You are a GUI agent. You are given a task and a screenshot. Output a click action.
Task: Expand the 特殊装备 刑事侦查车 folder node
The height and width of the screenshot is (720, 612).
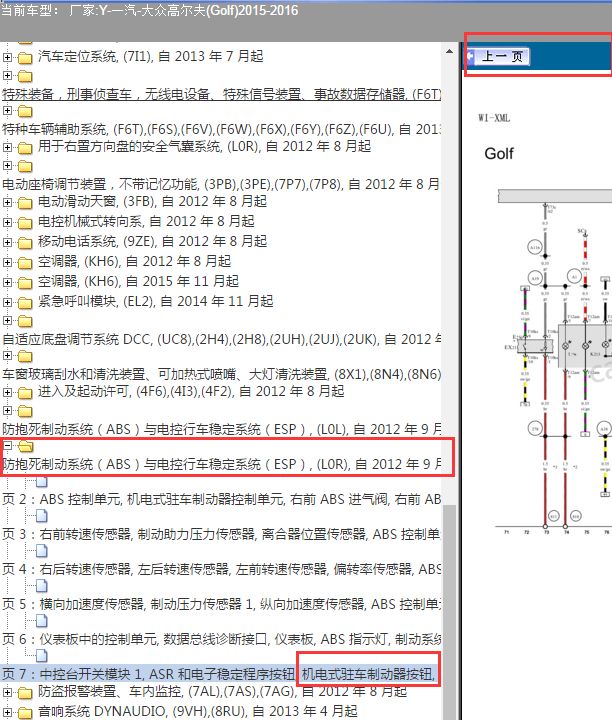point(7,75)
